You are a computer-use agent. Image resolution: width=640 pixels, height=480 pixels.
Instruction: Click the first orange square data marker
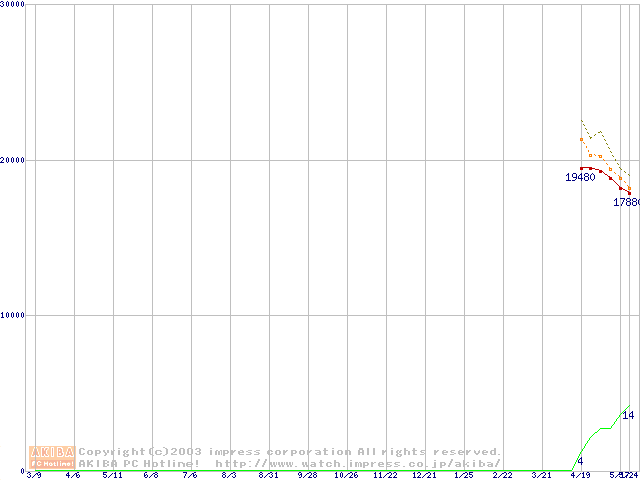582,140
